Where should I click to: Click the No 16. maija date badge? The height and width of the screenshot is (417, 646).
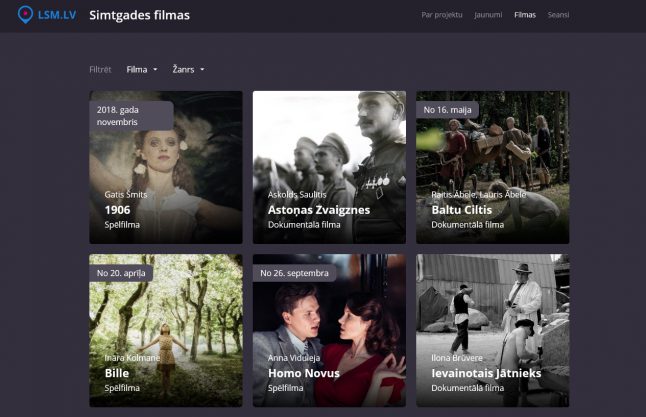[x=447, y=110]
